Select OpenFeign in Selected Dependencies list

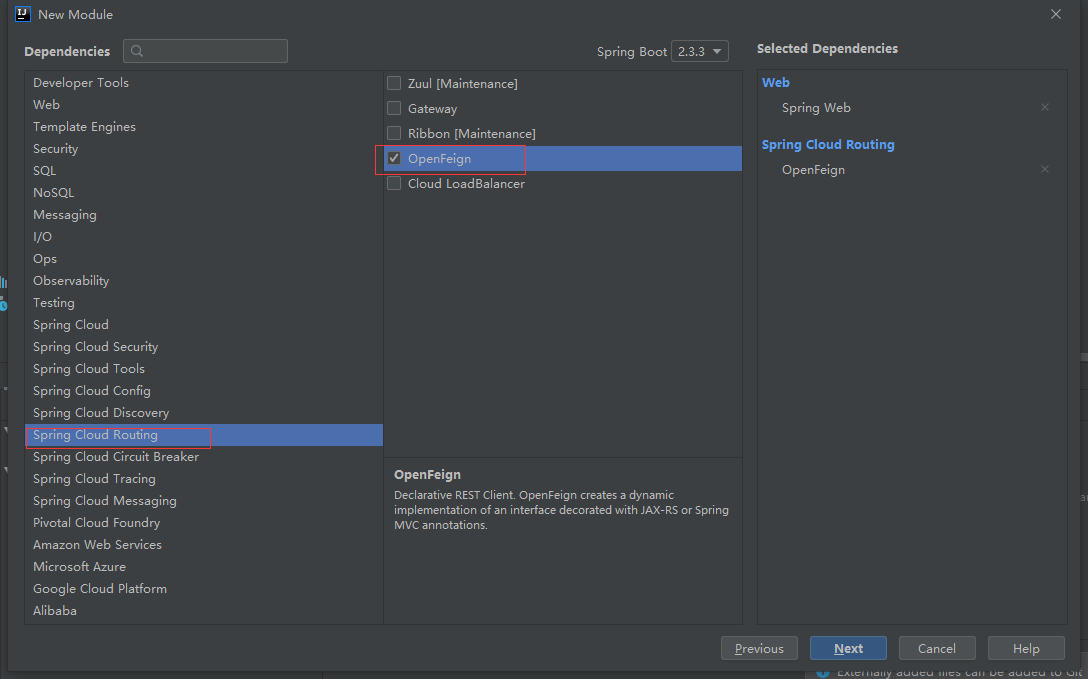[813, 170]
